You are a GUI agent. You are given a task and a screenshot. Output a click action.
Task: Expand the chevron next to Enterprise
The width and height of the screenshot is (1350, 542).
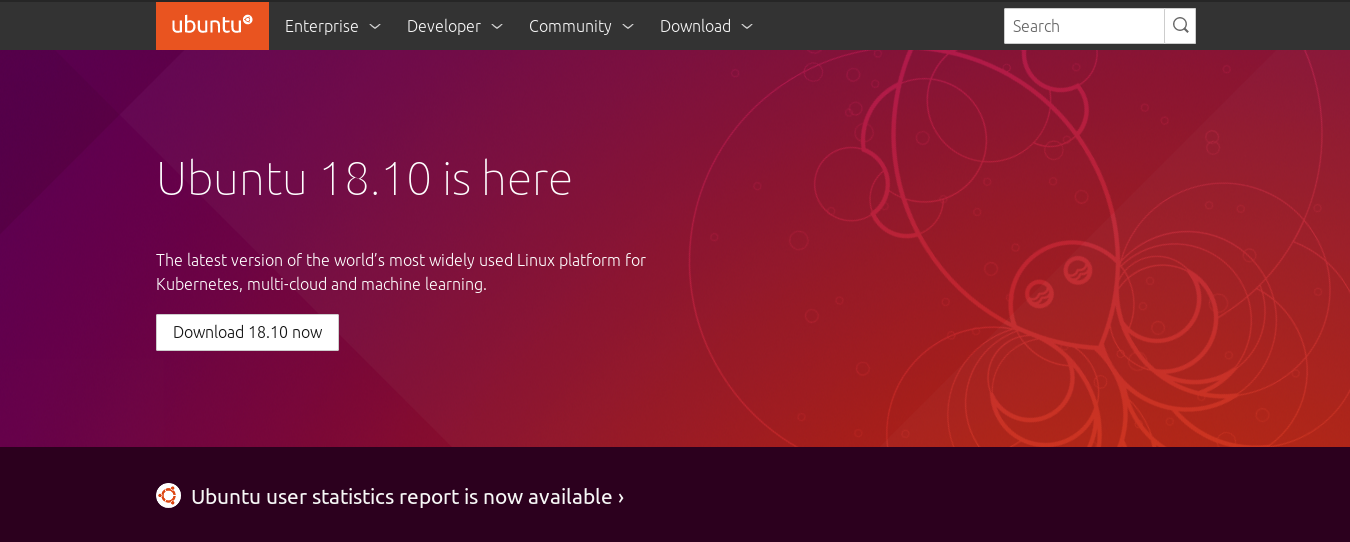click(x=375, y=27)
